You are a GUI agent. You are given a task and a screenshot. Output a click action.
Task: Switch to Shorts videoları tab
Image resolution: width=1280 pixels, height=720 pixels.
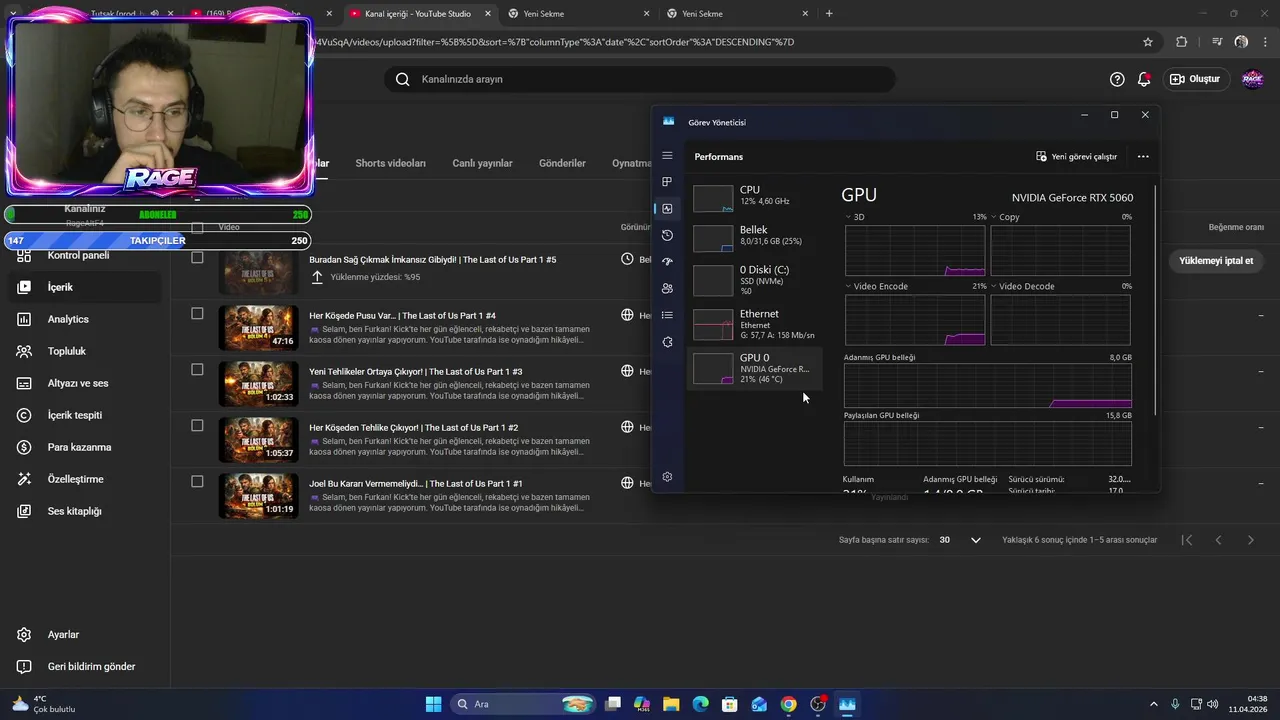click(390, 163)
